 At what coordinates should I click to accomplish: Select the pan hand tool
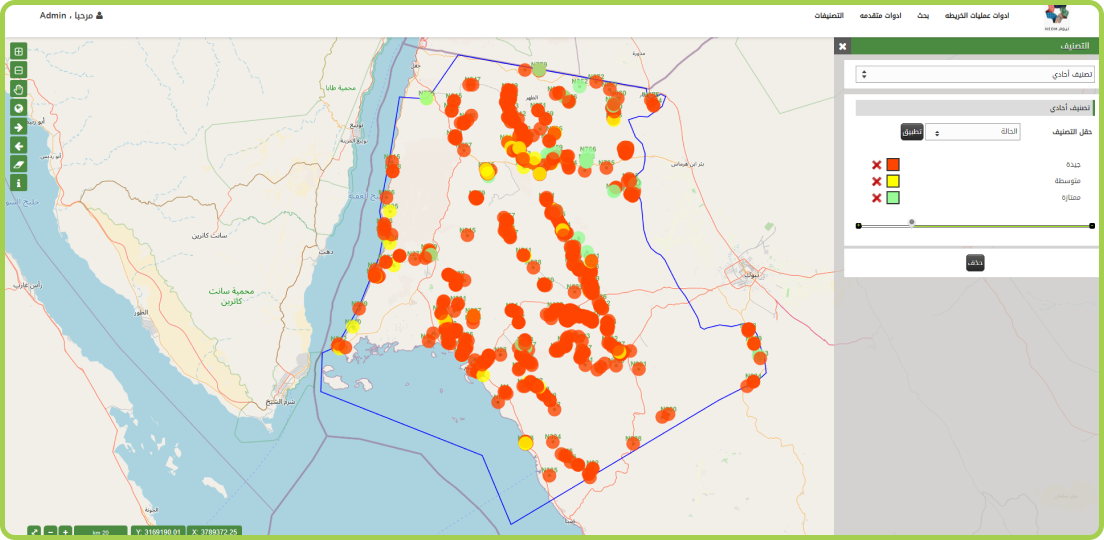(x=18, y=89)
